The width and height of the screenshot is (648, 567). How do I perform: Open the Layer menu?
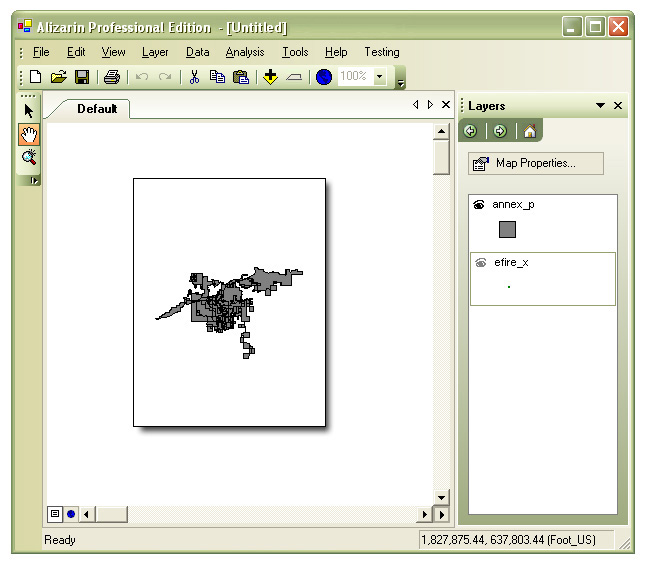click(x=155, y=52)
